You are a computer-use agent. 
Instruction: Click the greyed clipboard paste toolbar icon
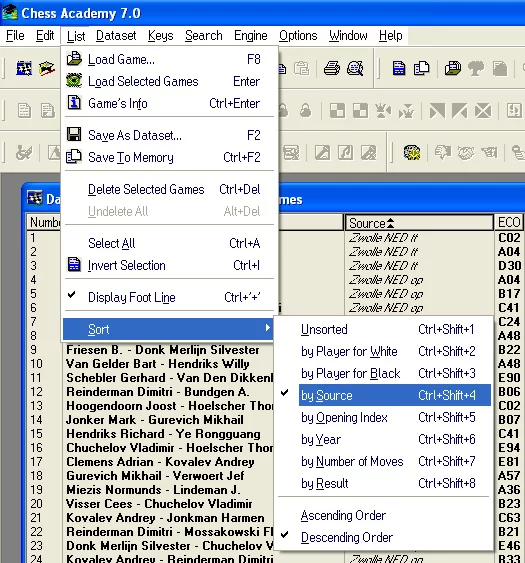(x=301, y=68)
